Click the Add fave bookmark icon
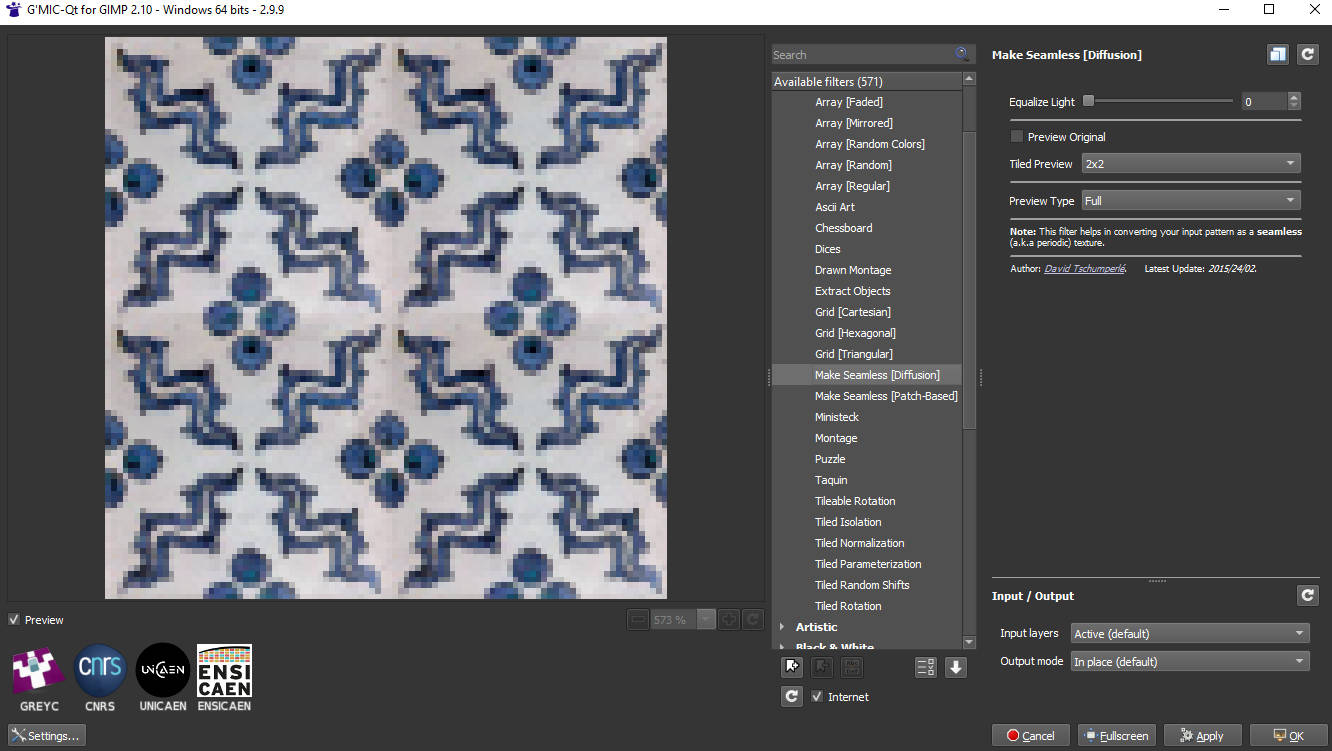 click(x=792, y=667)
